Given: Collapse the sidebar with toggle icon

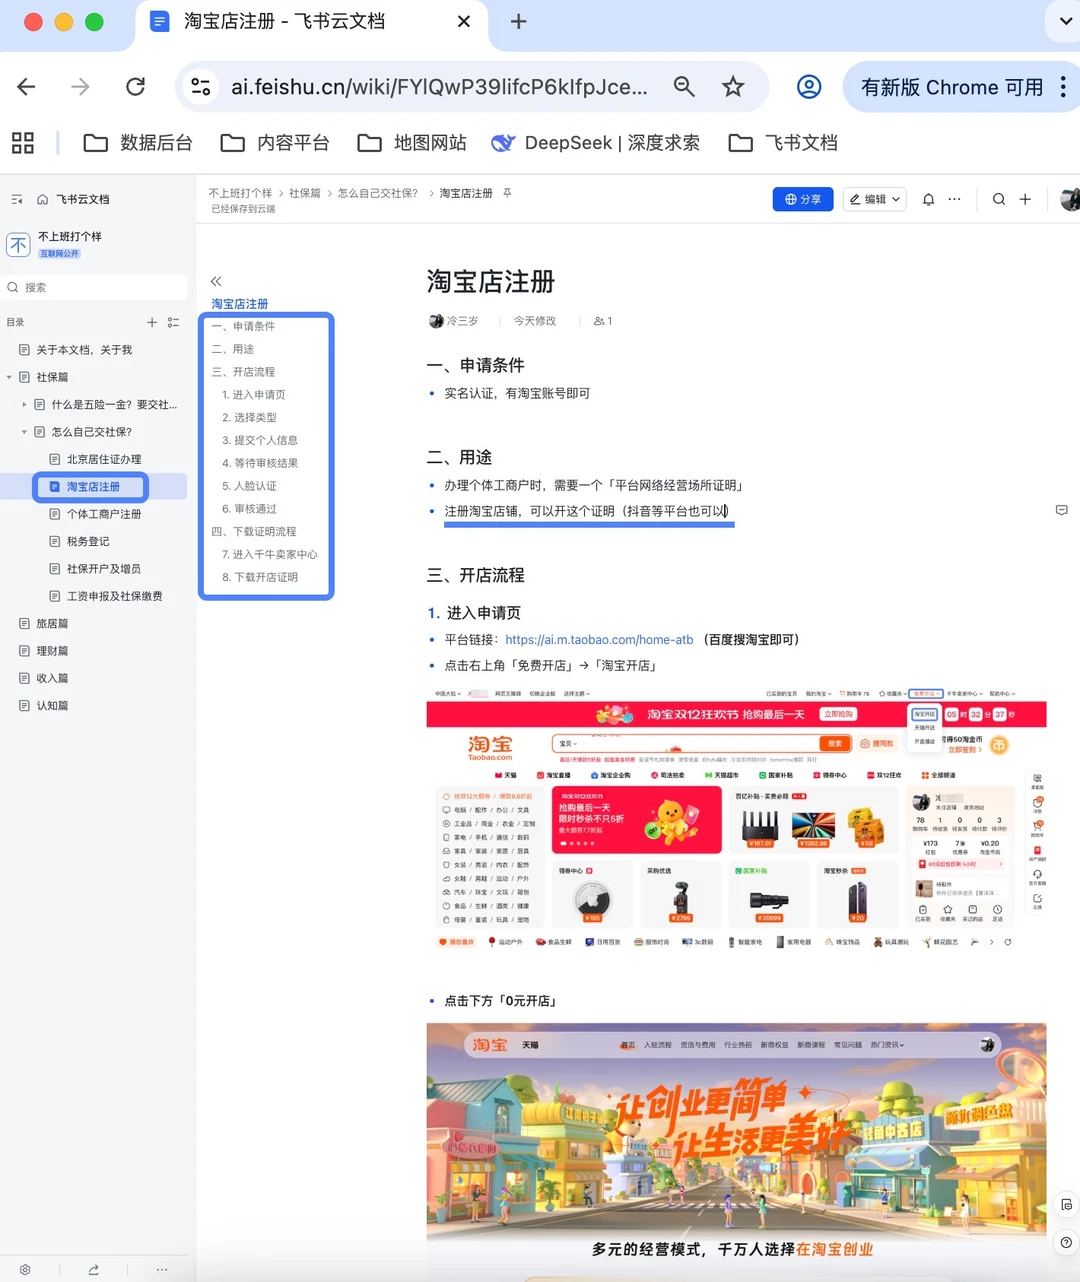Looking at the screenshot, I should (17, 199).
